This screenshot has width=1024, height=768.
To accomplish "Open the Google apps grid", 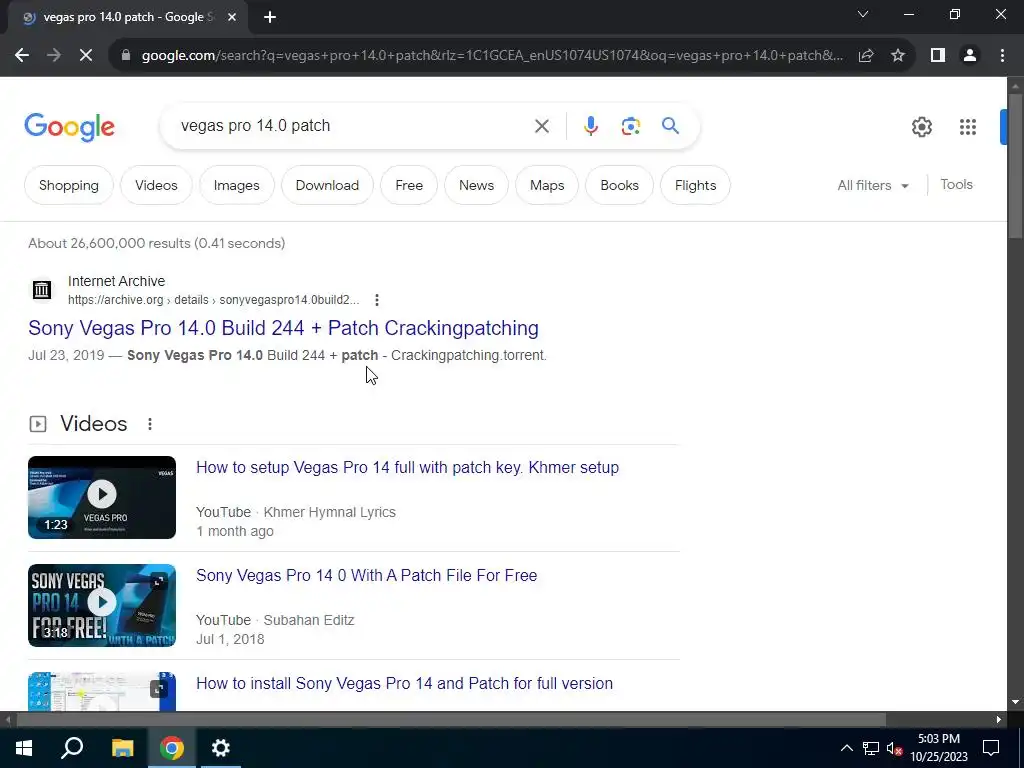I will click(x=967, y=127).
